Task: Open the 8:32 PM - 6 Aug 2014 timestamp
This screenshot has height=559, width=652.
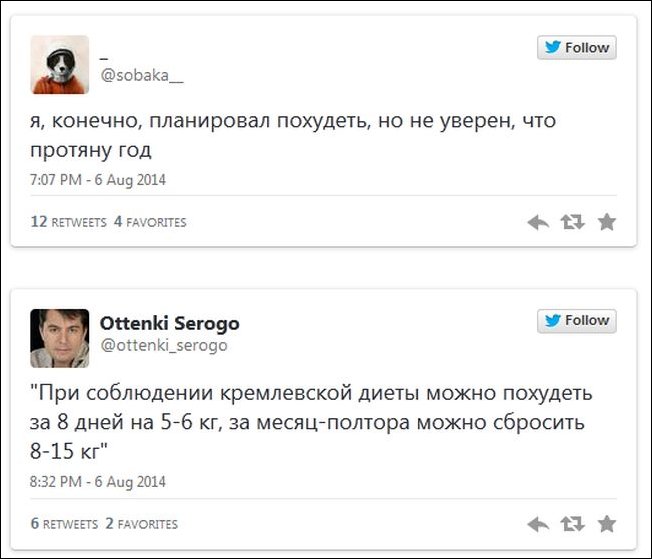Action: coord(98,482)
